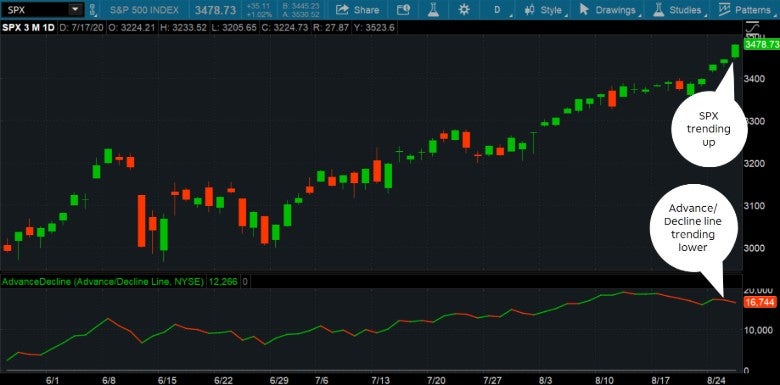Click the SPX 3 M 1D chart label
The height and width of the screenshot is (385, 780).
point(29,28)
